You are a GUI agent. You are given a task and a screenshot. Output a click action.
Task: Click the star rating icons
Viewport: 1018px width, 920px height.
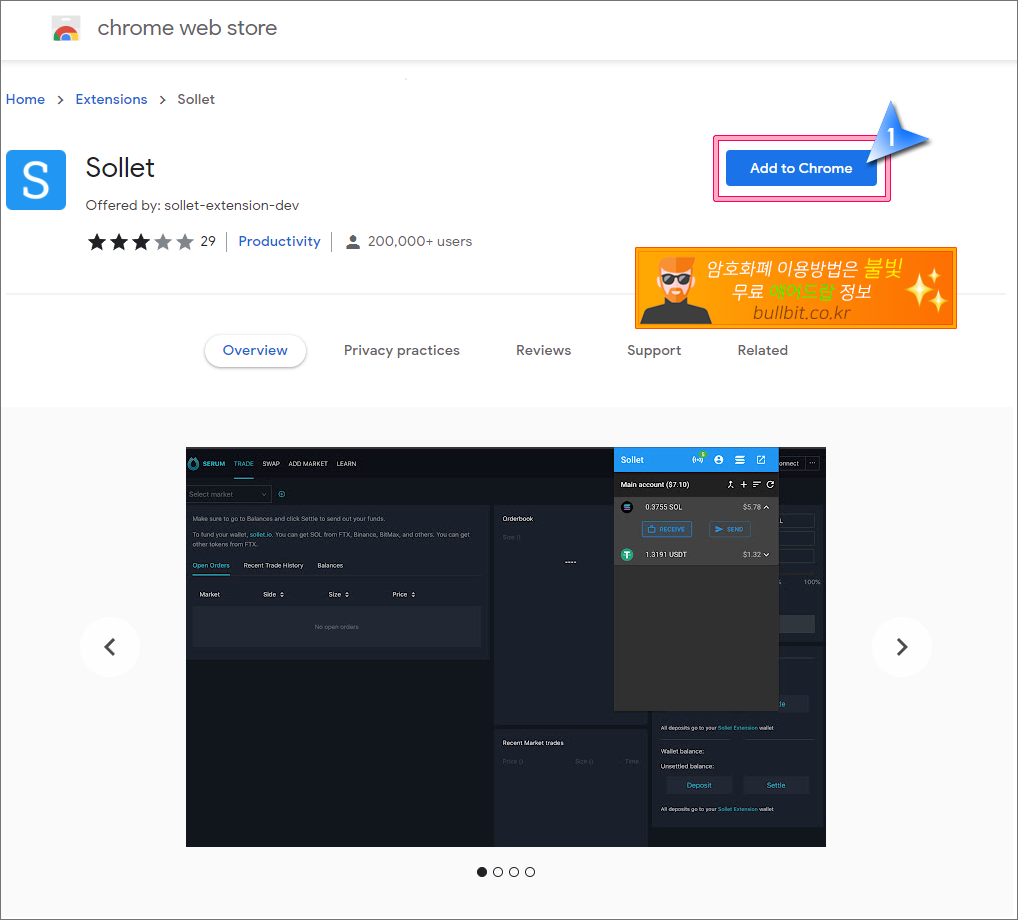tap(141, 242)
